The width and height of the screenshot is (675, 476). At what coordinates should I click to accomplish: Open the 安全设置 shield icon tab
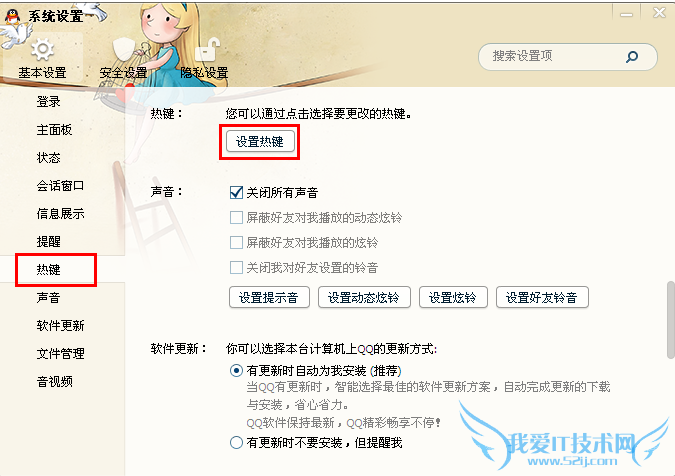[x=124, y=58]
